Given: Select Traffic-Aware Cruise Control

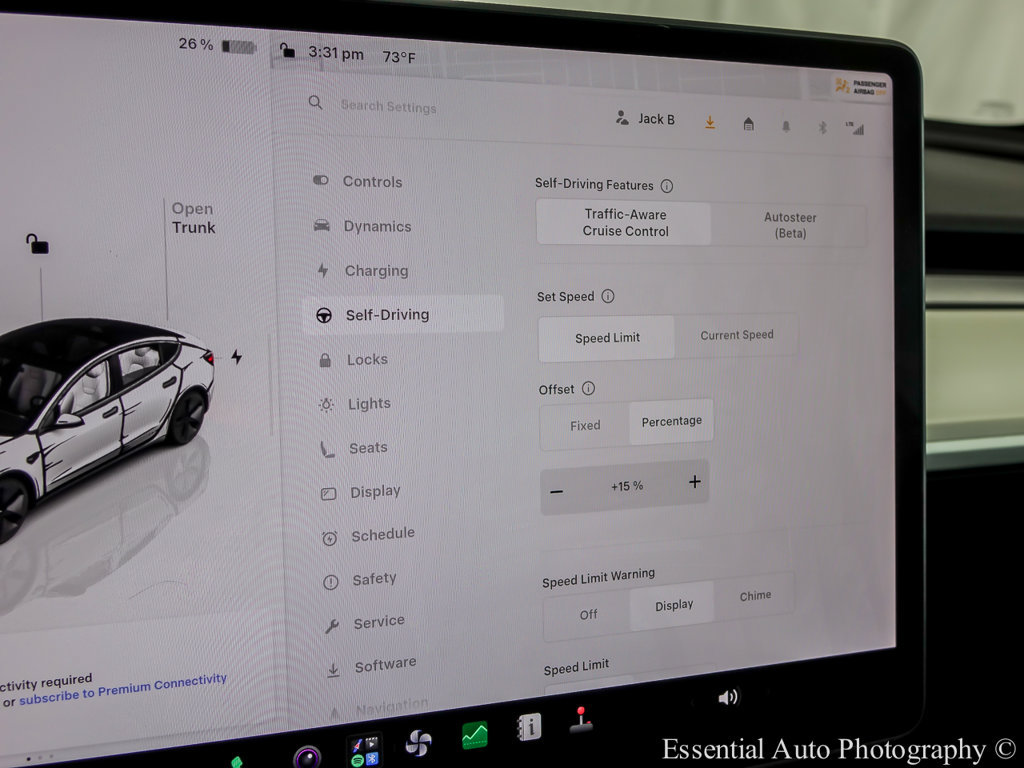Looking at the screenshot, I should click(624, 223).
